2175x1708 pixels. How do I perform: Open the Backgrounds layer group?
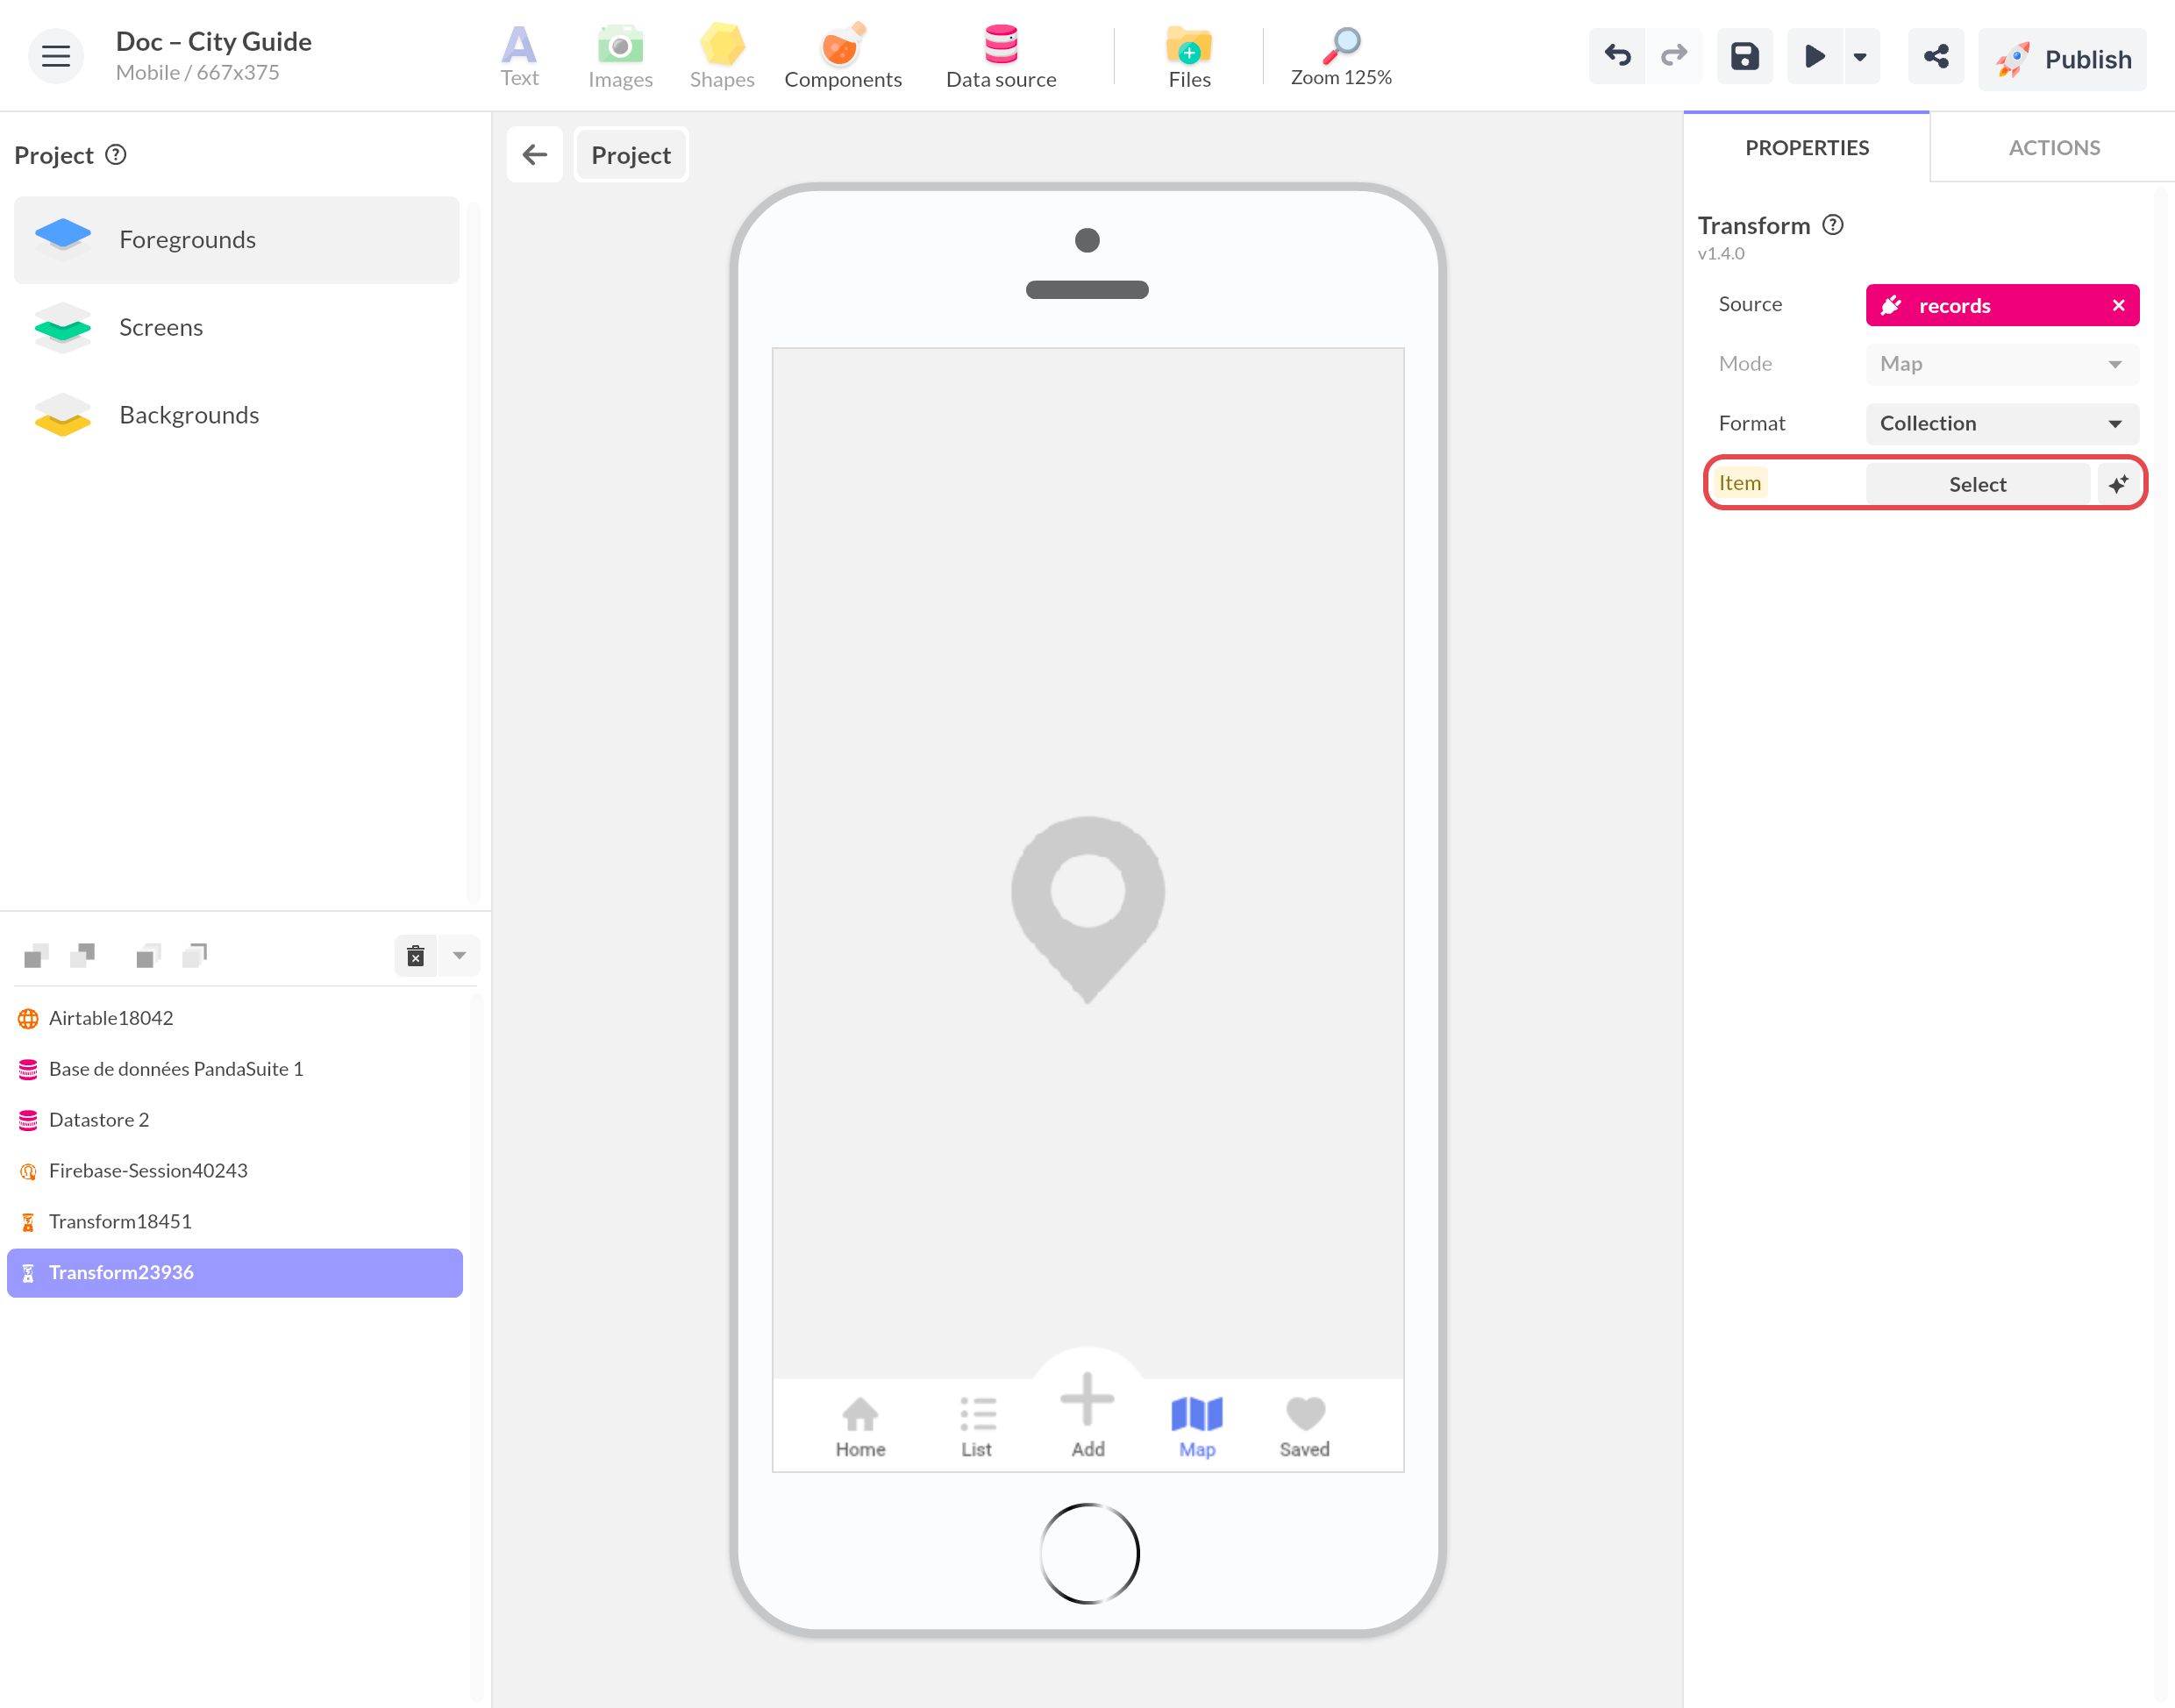coord(236,415)
